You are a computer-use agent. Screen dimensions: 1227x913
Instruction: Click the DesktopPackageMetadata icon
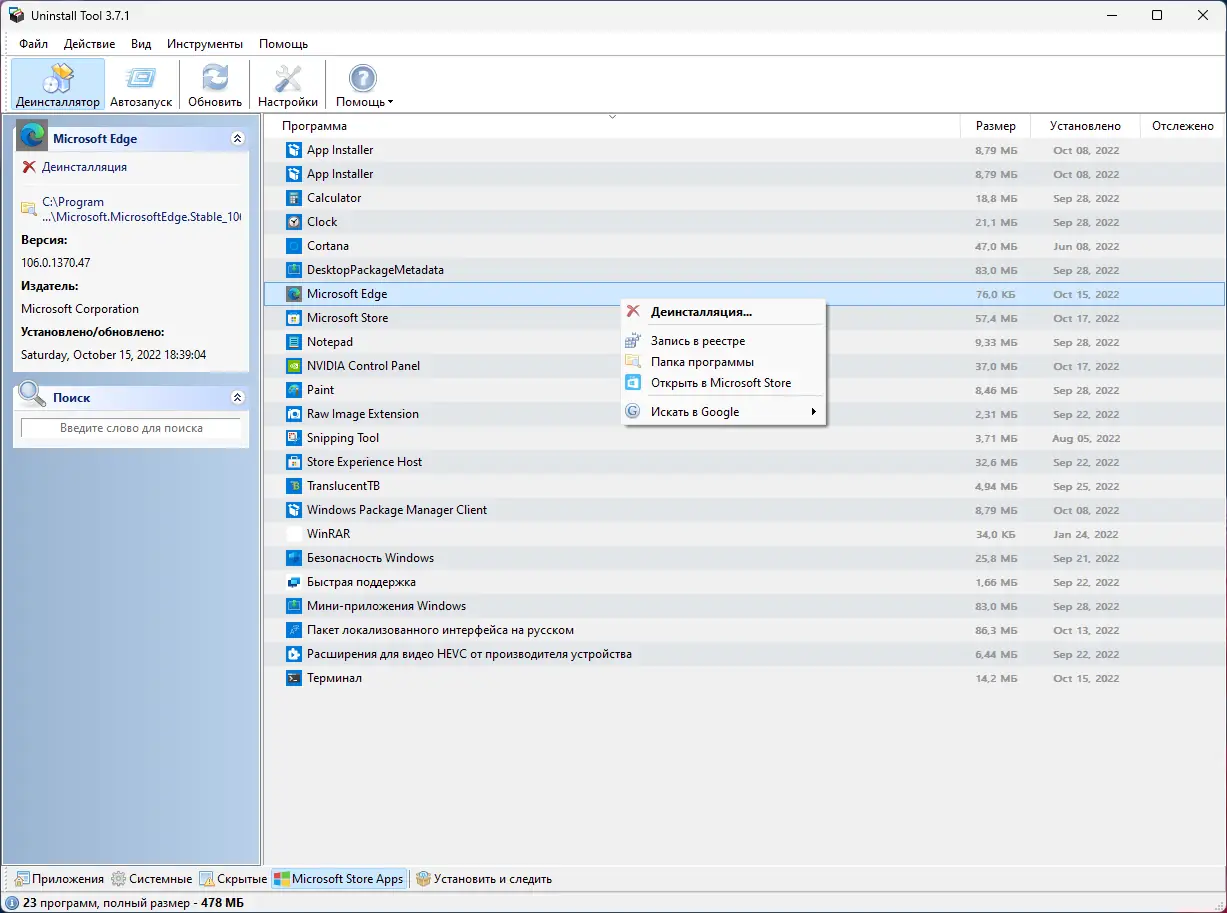click(x=293, y=270)
